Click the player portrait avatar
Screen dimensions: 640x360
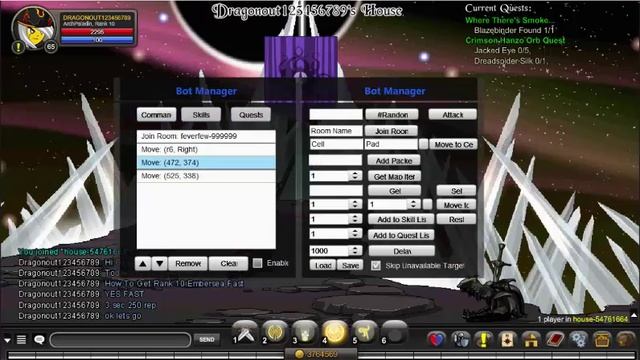(x=33, y=28)
